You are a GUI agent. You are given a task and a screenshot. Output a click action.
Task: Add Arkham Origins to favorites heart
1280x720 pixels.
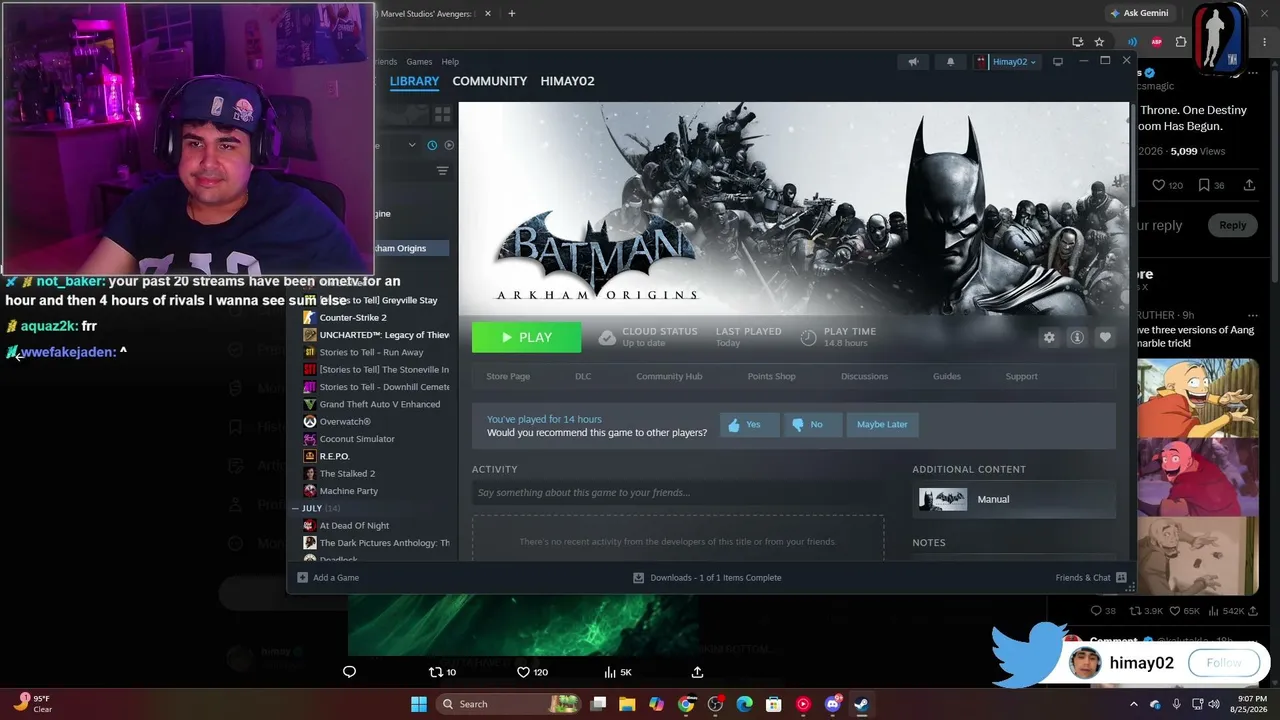(1105, 337)
